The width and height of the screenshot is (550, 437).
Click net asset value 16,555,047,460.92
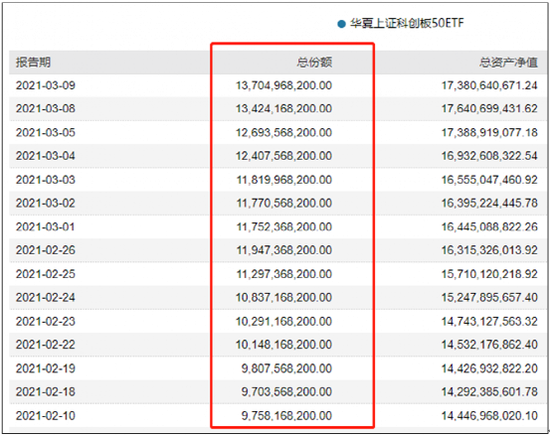click(489, 180)
